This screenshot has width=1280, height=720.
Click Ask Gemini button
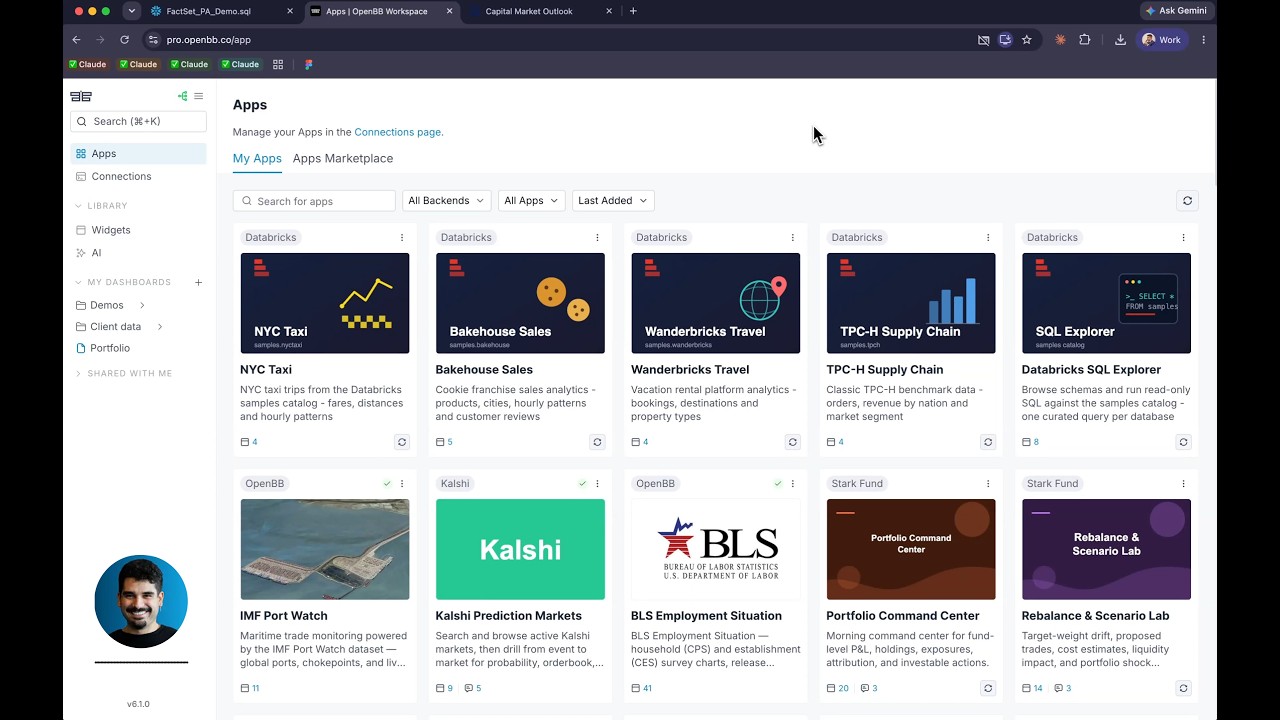[1177, 11]
